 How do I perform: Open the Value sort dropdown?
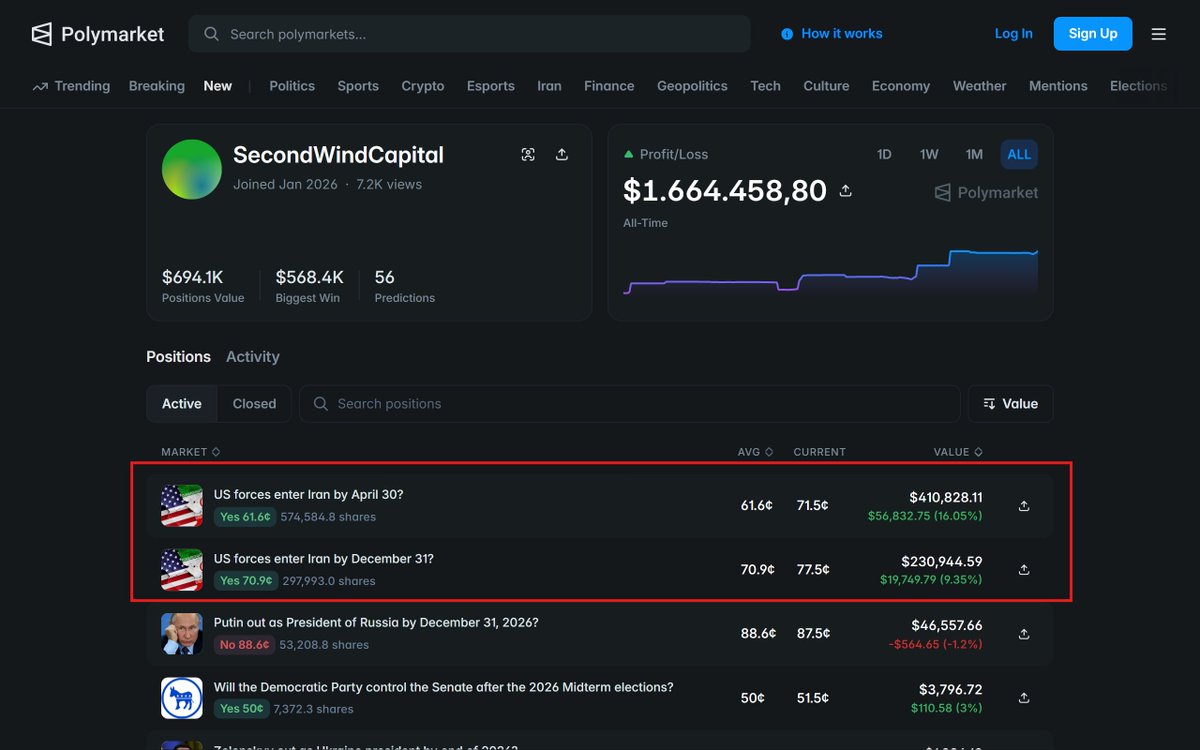(x=1010, y=404)
